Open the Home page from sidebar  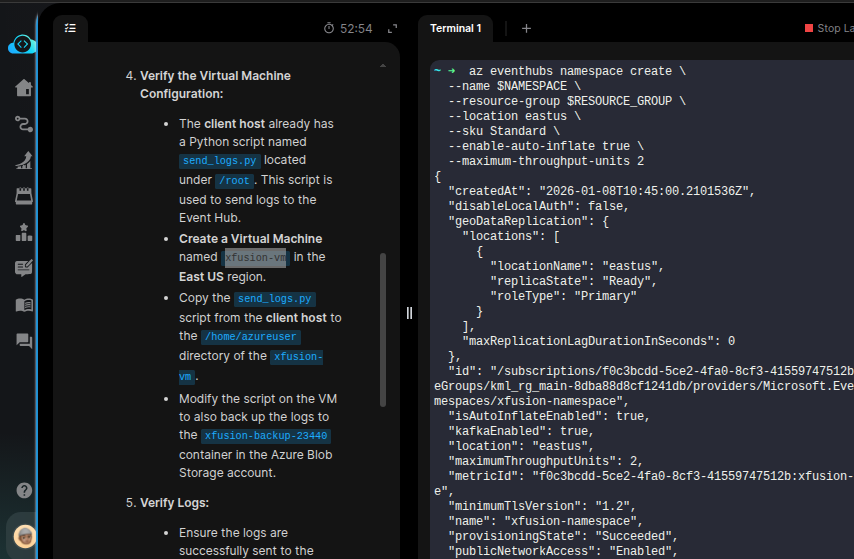[x=24, y=88]
